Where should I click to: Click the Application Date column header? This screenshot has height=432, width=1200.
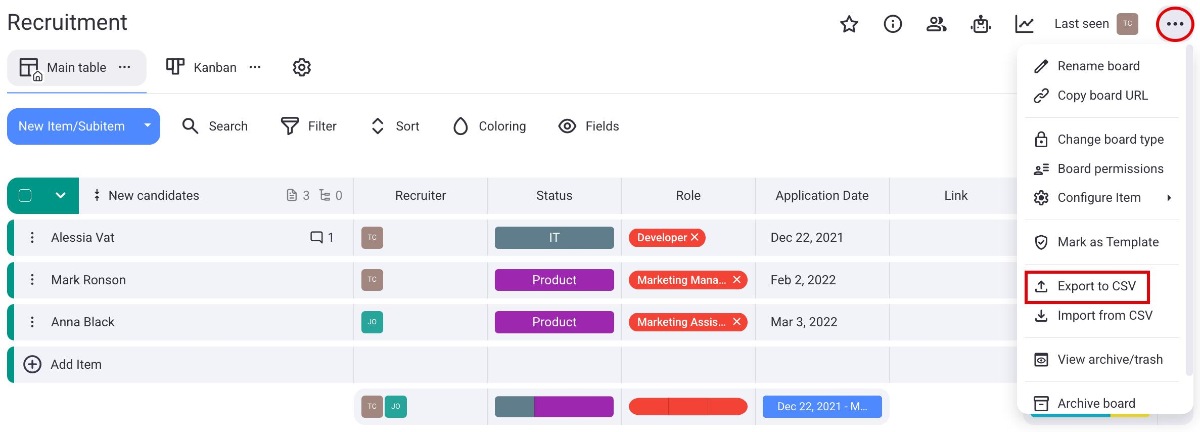pos(822,195)
